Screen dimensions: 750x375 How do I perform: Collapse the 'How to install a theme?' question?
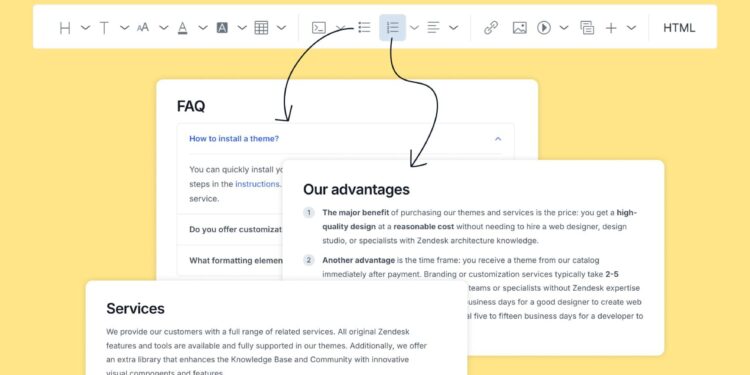coord(498,139)
